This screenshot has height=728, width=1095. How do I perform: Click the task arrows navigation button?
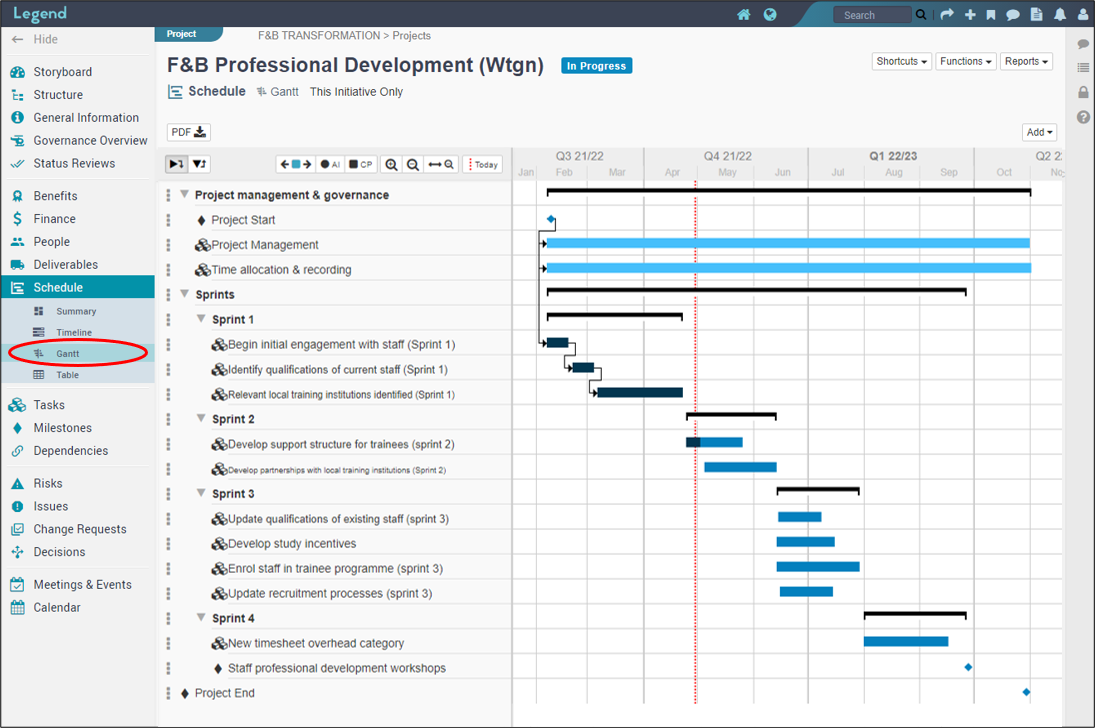(296, 164)
